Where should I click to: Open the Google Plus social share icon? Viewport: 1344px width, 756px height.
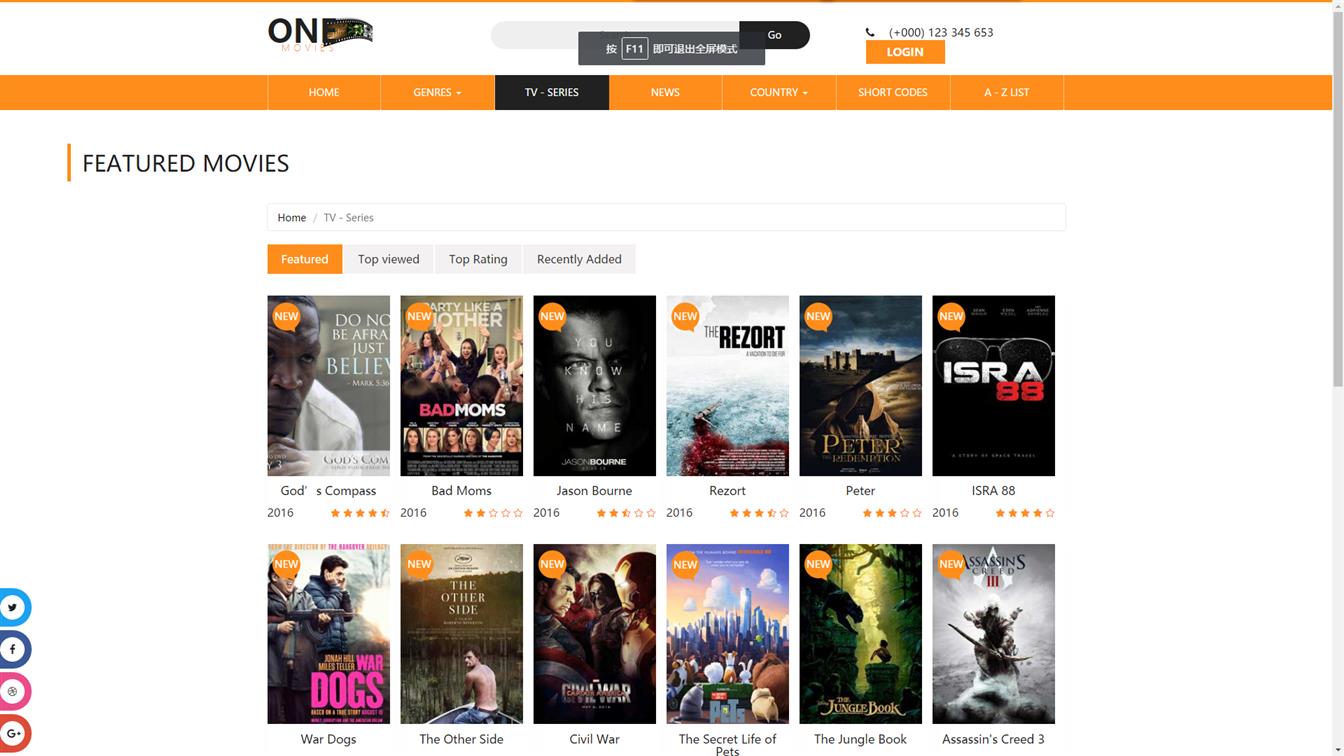pos(14,733)
